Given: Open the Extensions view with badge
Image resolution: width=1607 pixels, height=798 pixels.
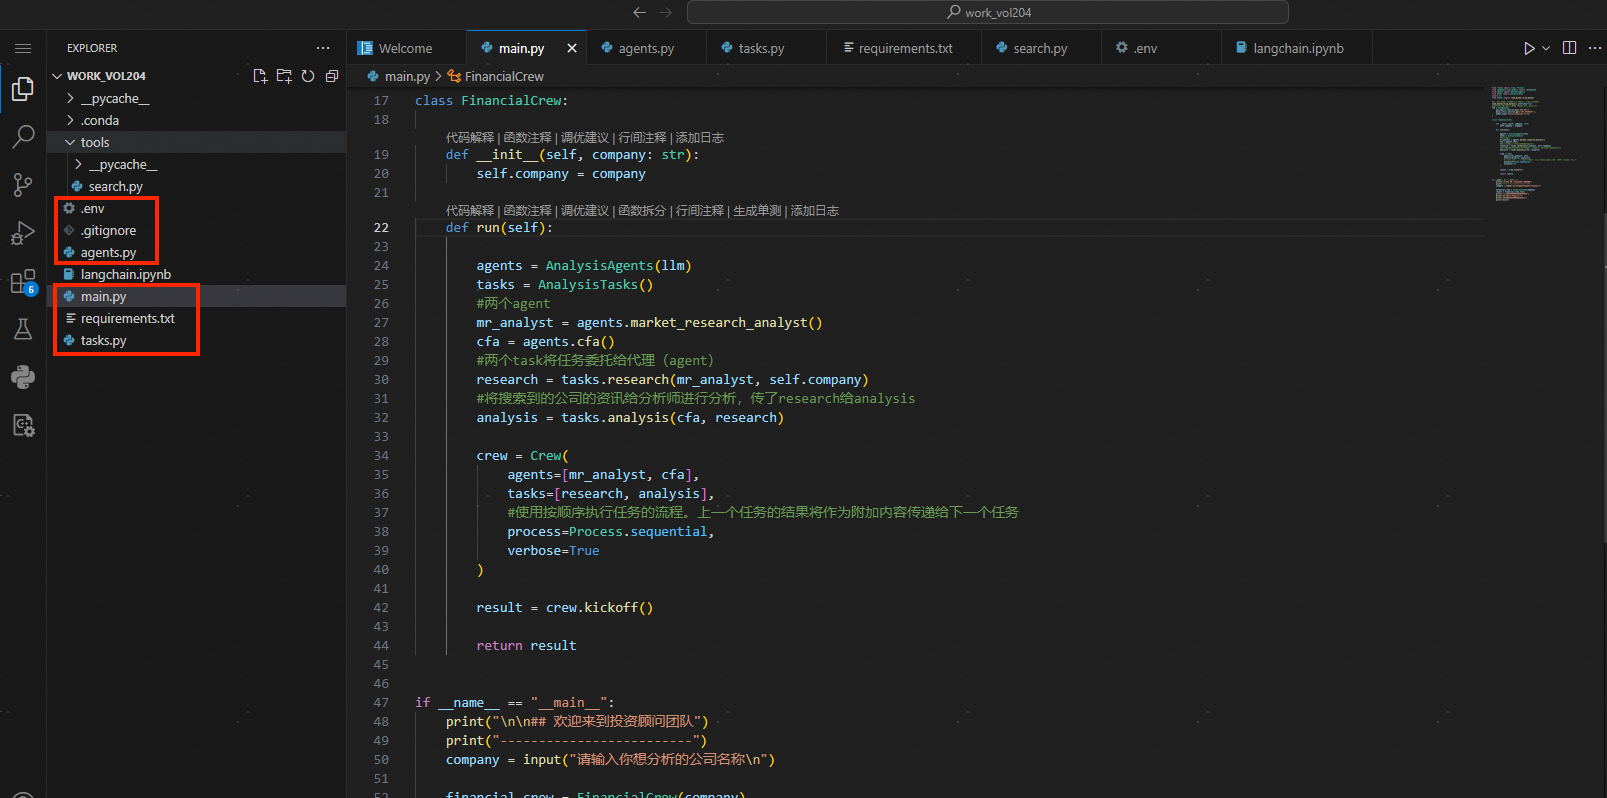Looking at the screenshot, I should [23, 282].
